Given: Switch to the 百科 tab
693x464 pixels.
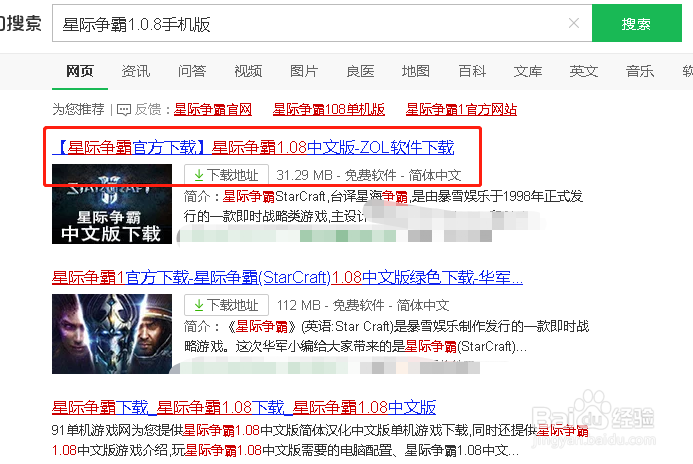Looking at the screenshot, I should coord(472,71).
